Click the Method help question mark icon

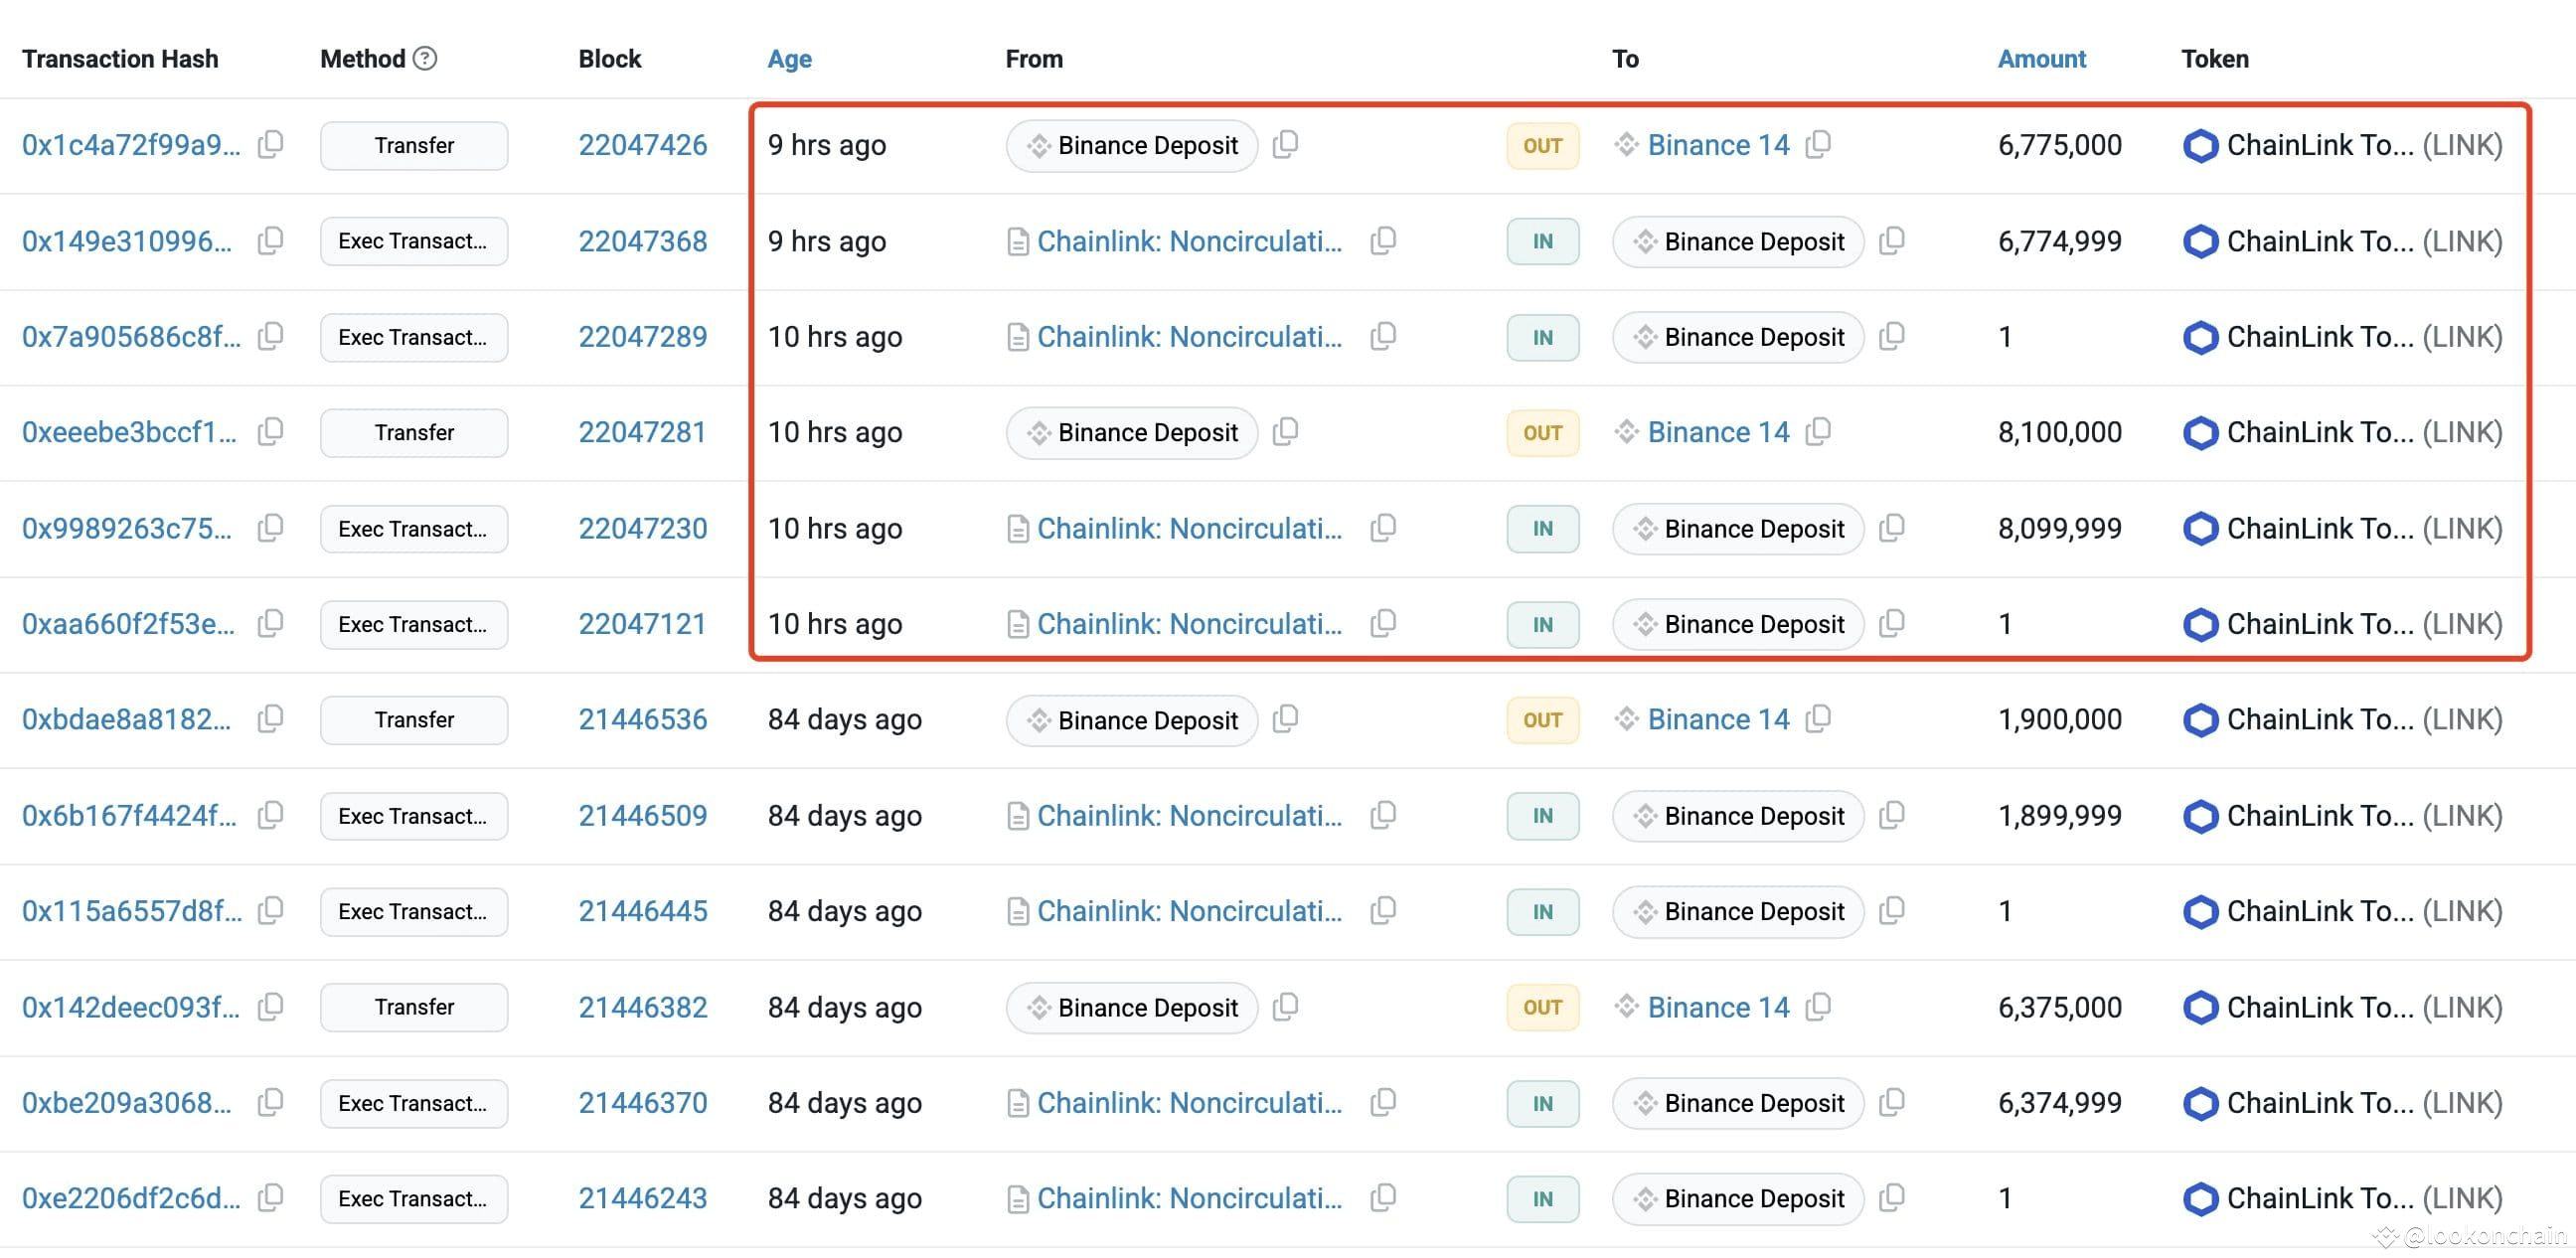[x=425, y=59]
